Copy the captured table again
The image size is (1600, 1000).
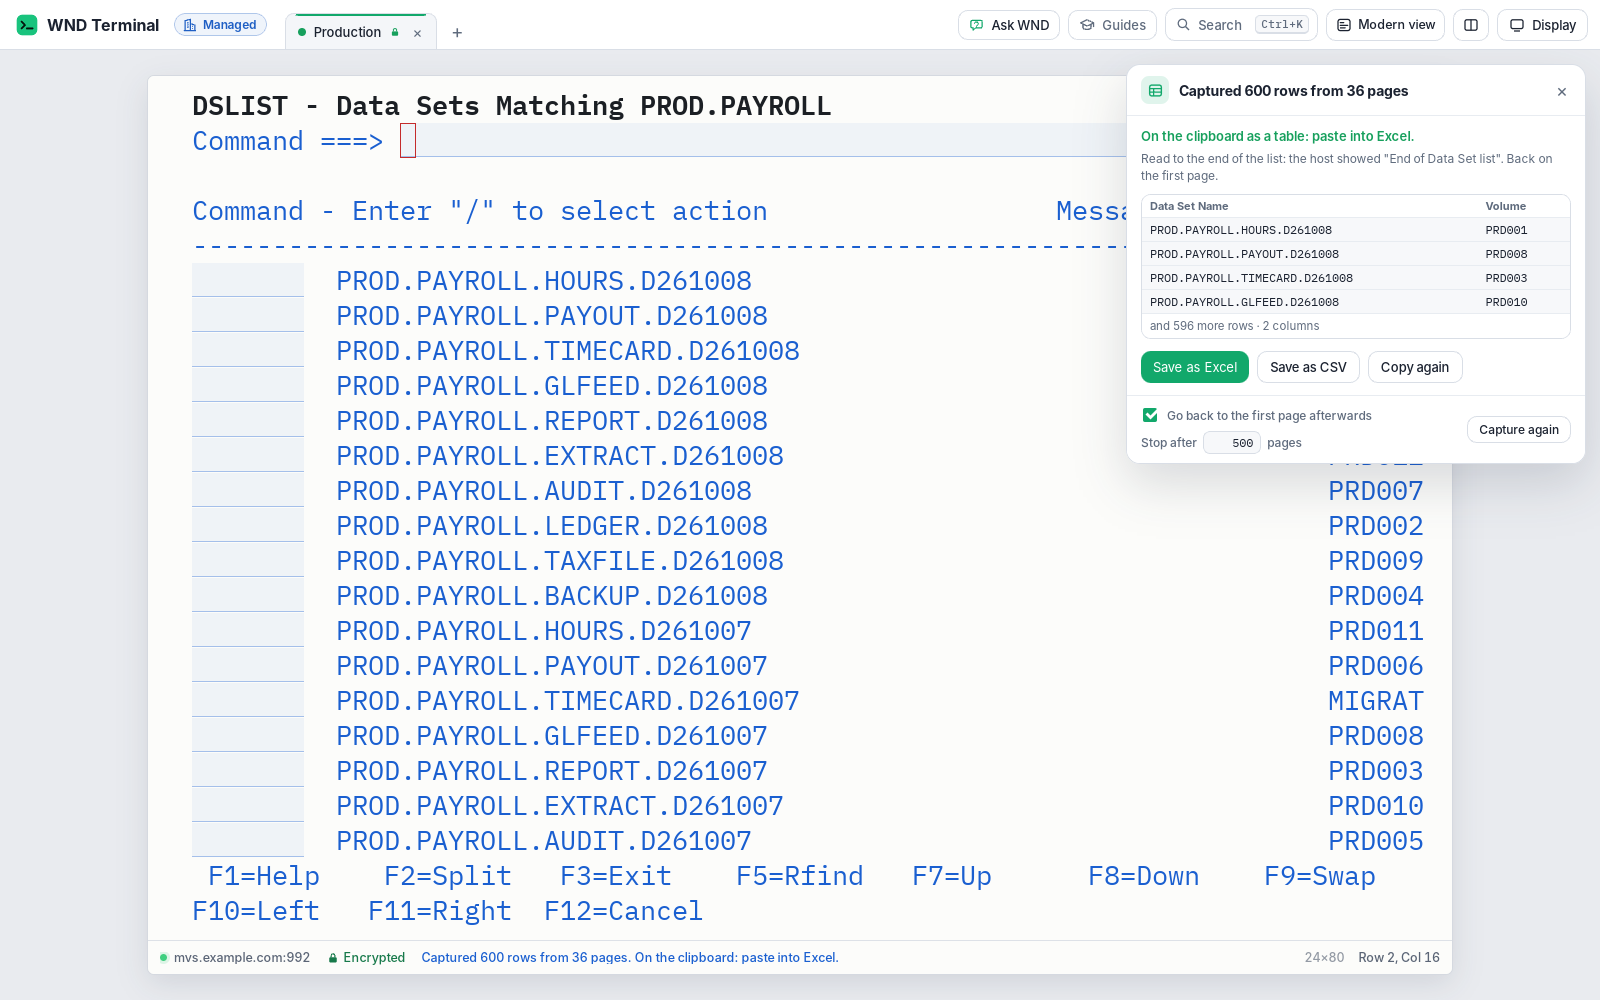(x=1415, y=367)
